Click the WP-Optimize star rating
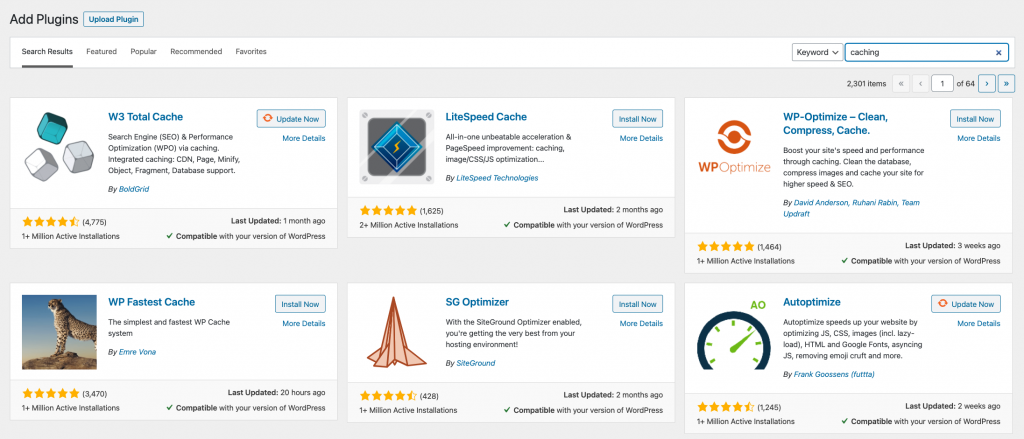1024x439 pixels. [x=726, y=246]
